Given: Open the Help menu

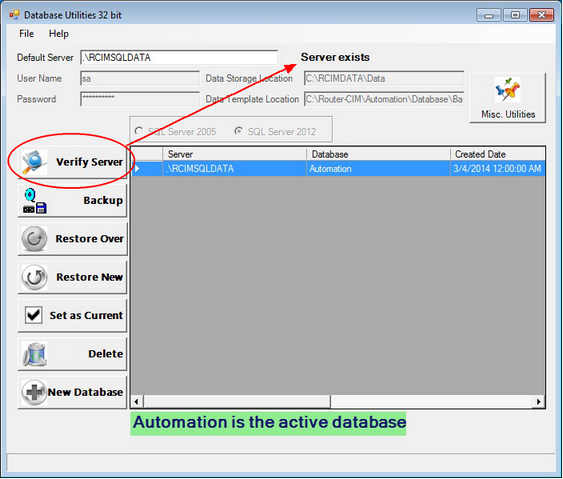Looking at the screenshot, I should pyautogui.click(x=59, y=34).
